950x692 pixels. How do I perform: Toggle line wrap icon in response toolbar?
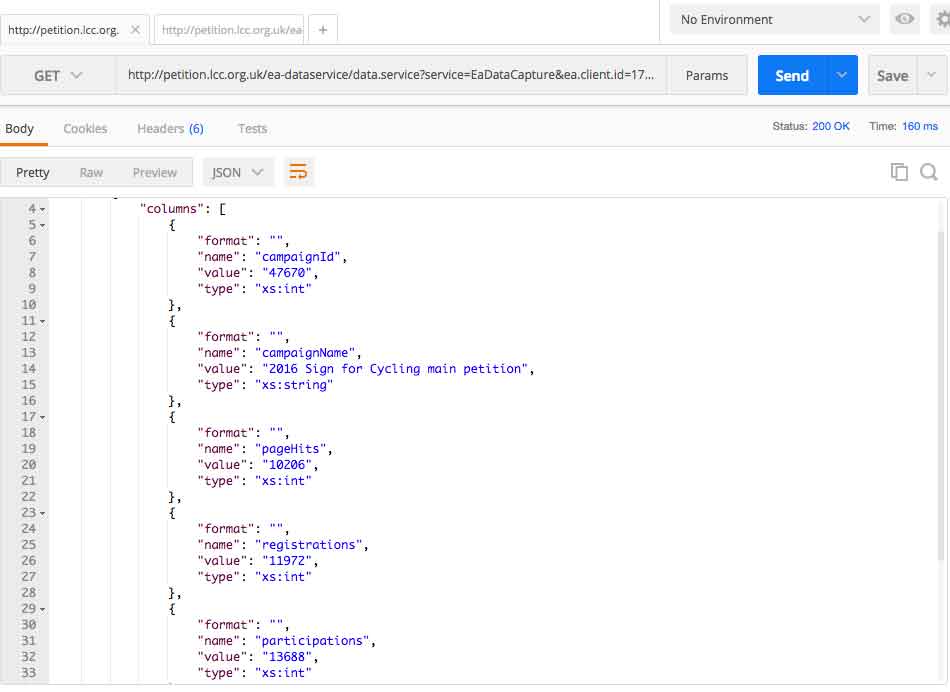coord(298,172)
